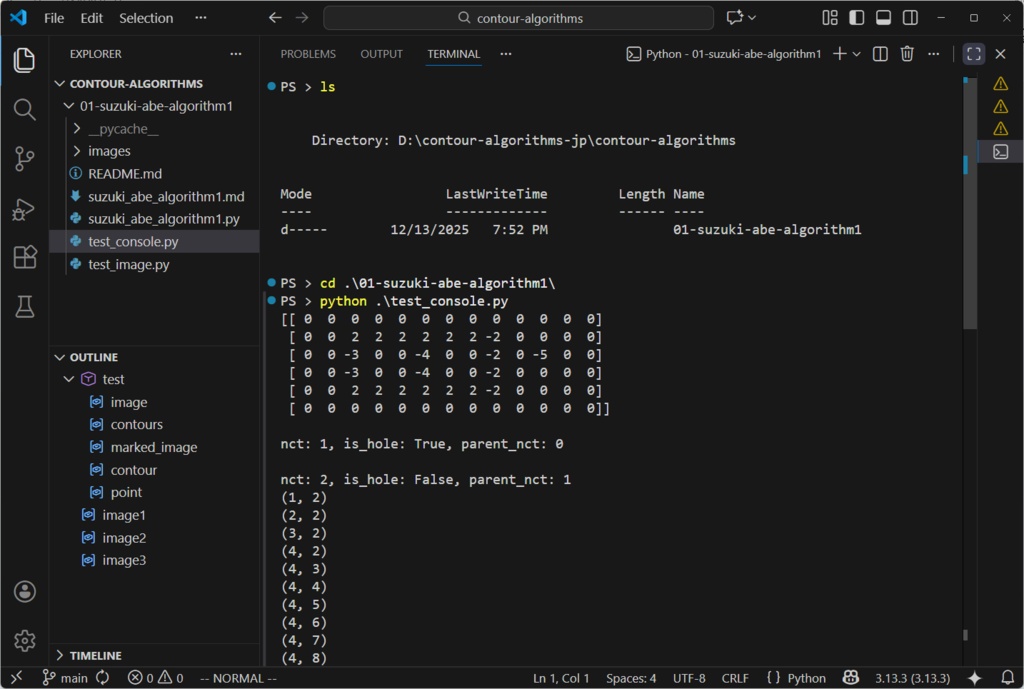Change line endings via CRLF button
The image size is (1024, 689).
[735, 677]
